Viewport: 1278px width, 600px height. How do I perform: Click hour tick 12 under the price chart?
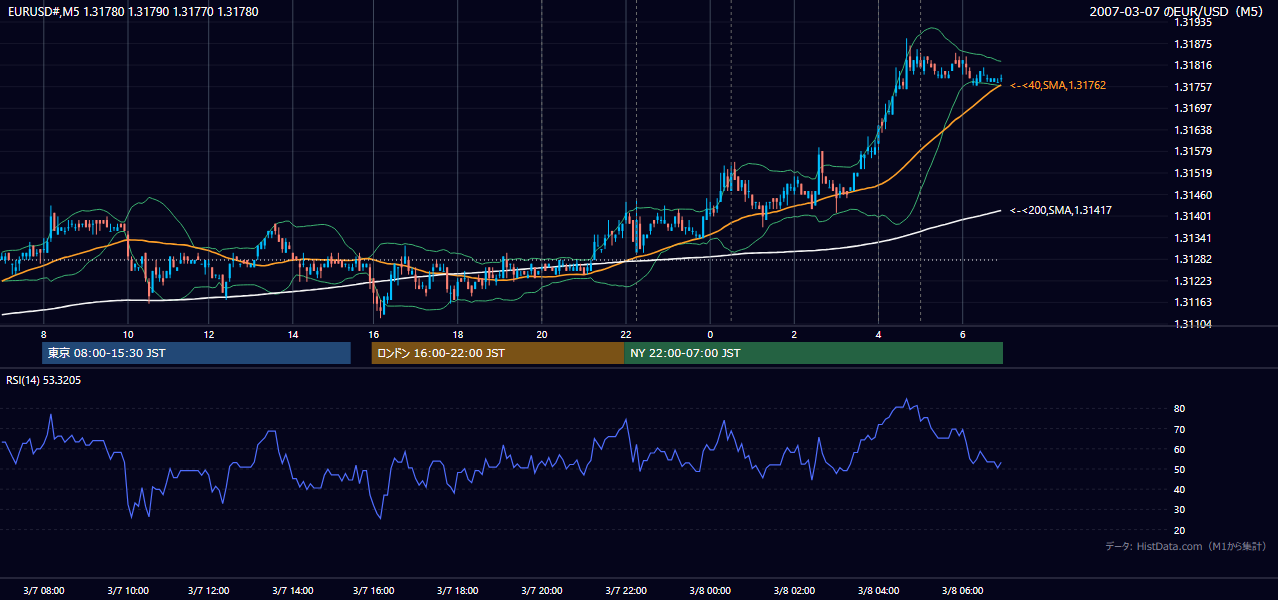210,334
